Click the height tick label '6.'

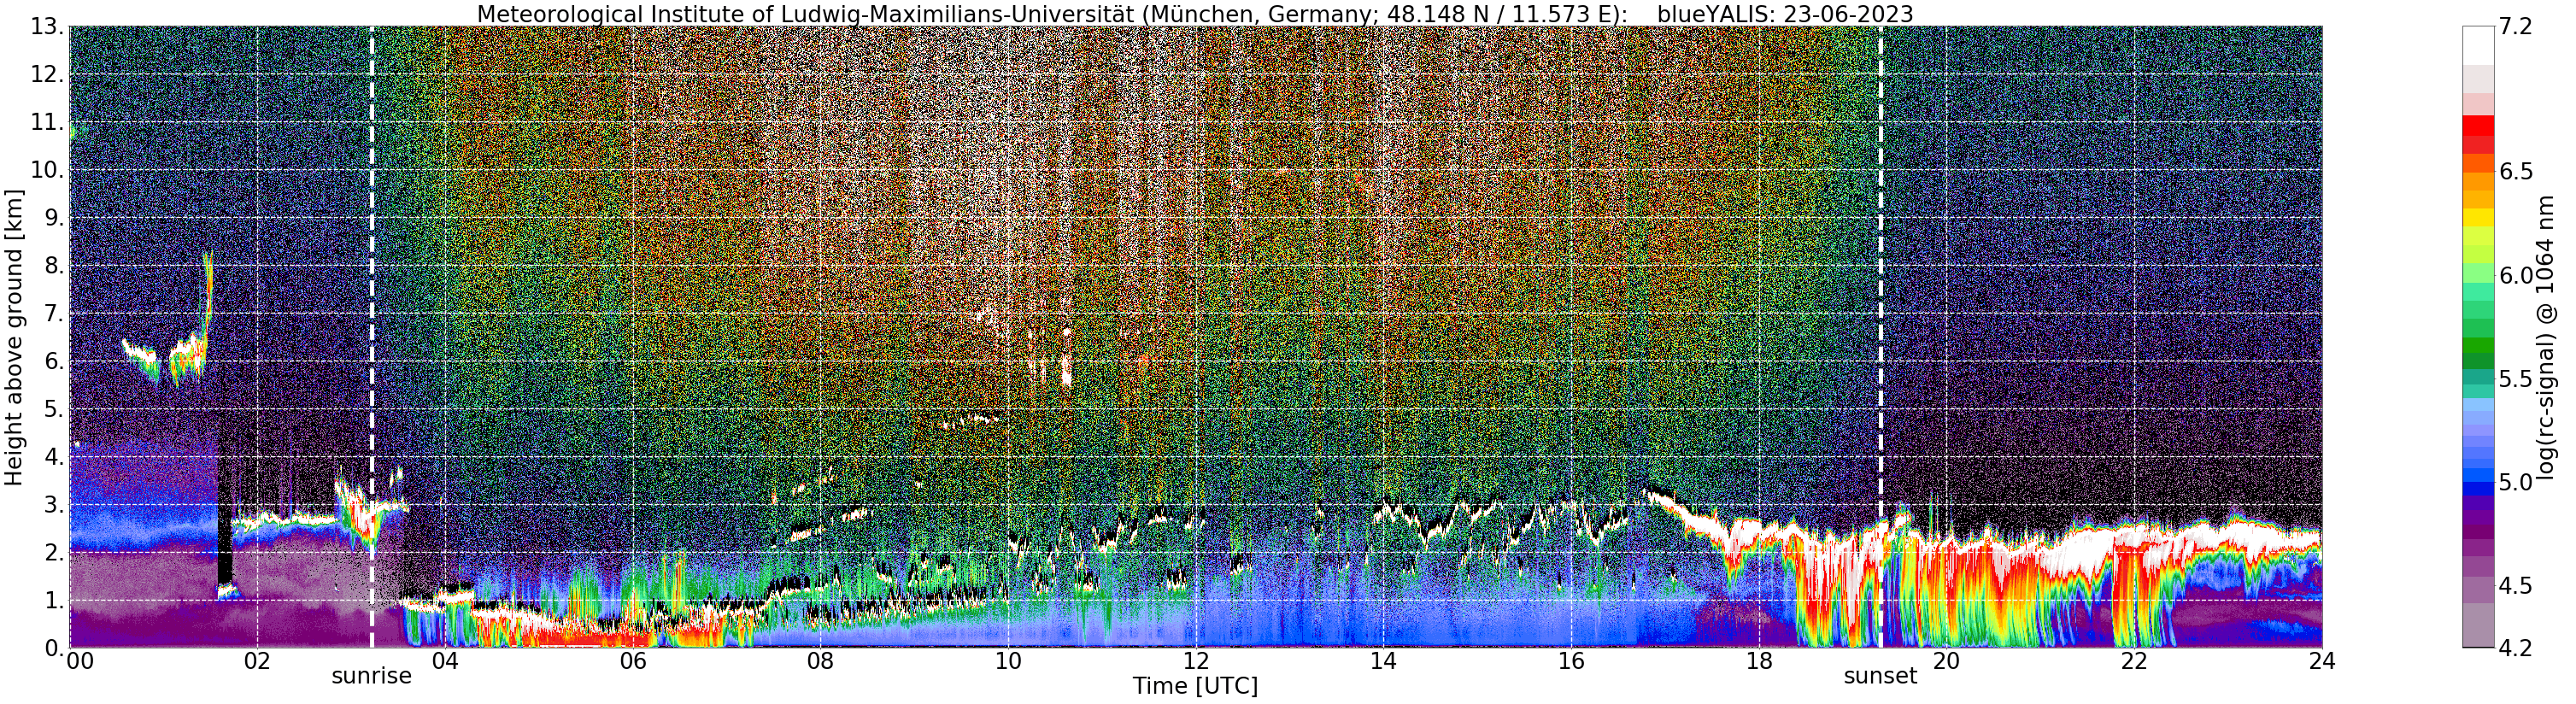(x=54, y=362)
